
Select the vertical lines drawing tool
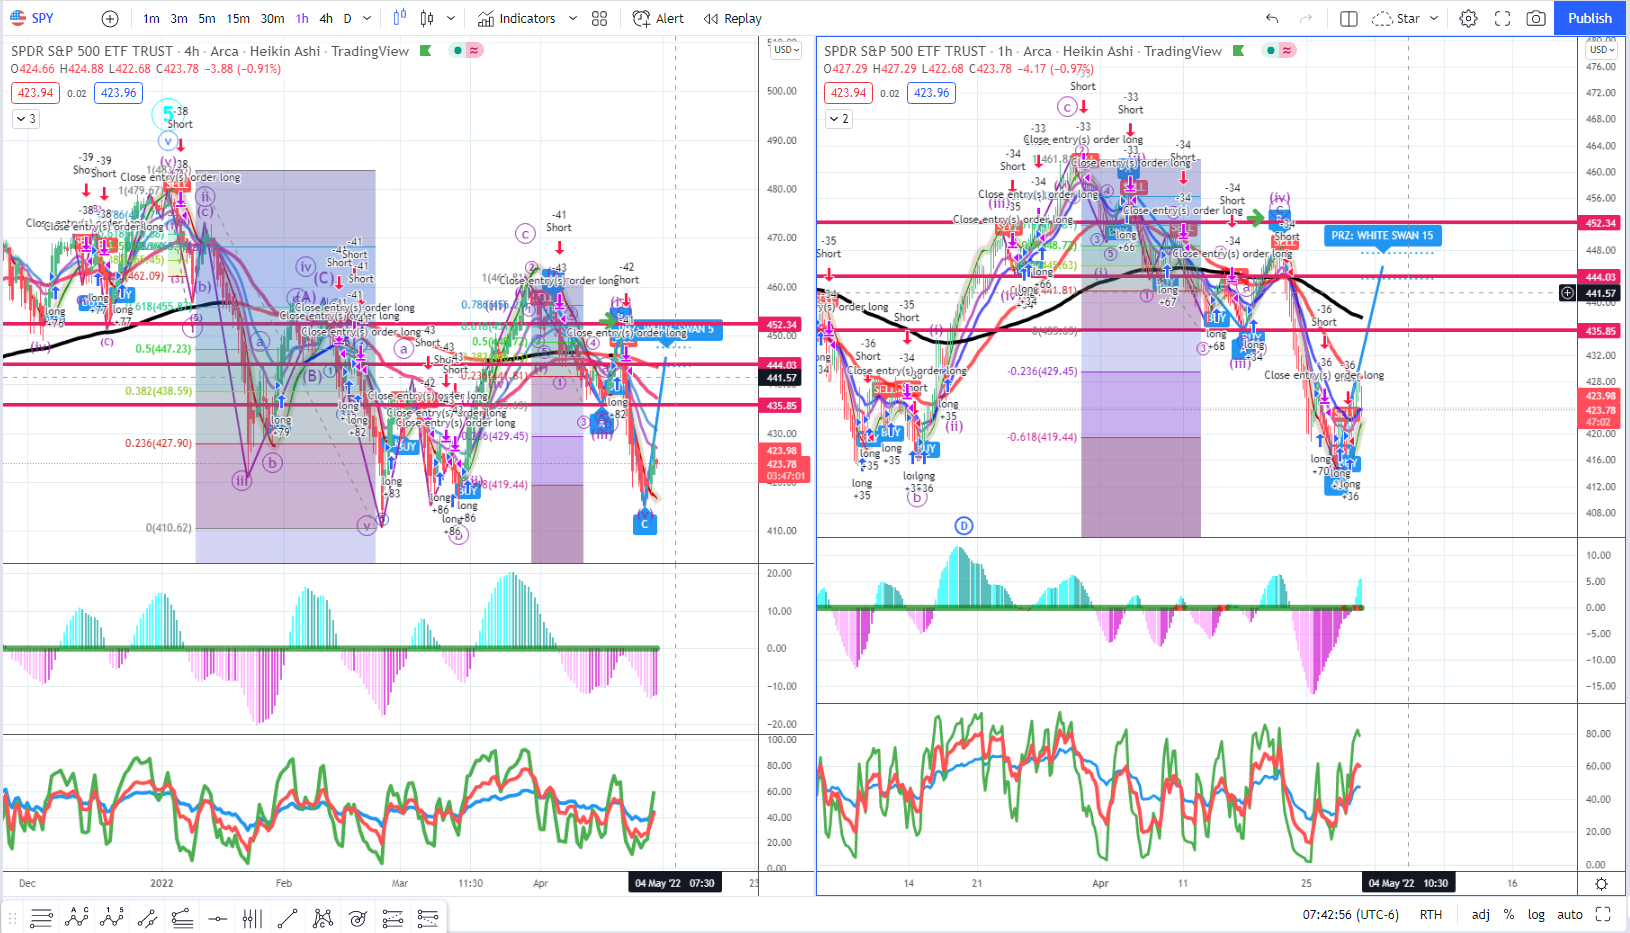point(252,918)
